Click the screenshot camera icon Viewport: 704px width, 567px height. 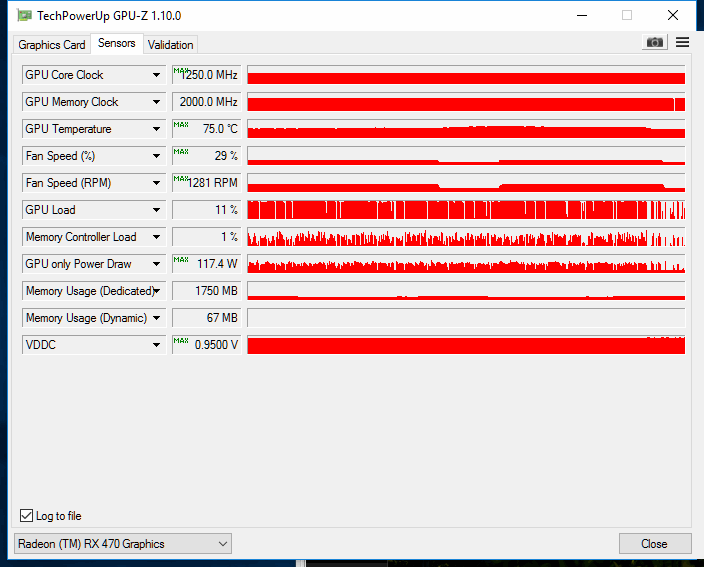coord(654,42)
